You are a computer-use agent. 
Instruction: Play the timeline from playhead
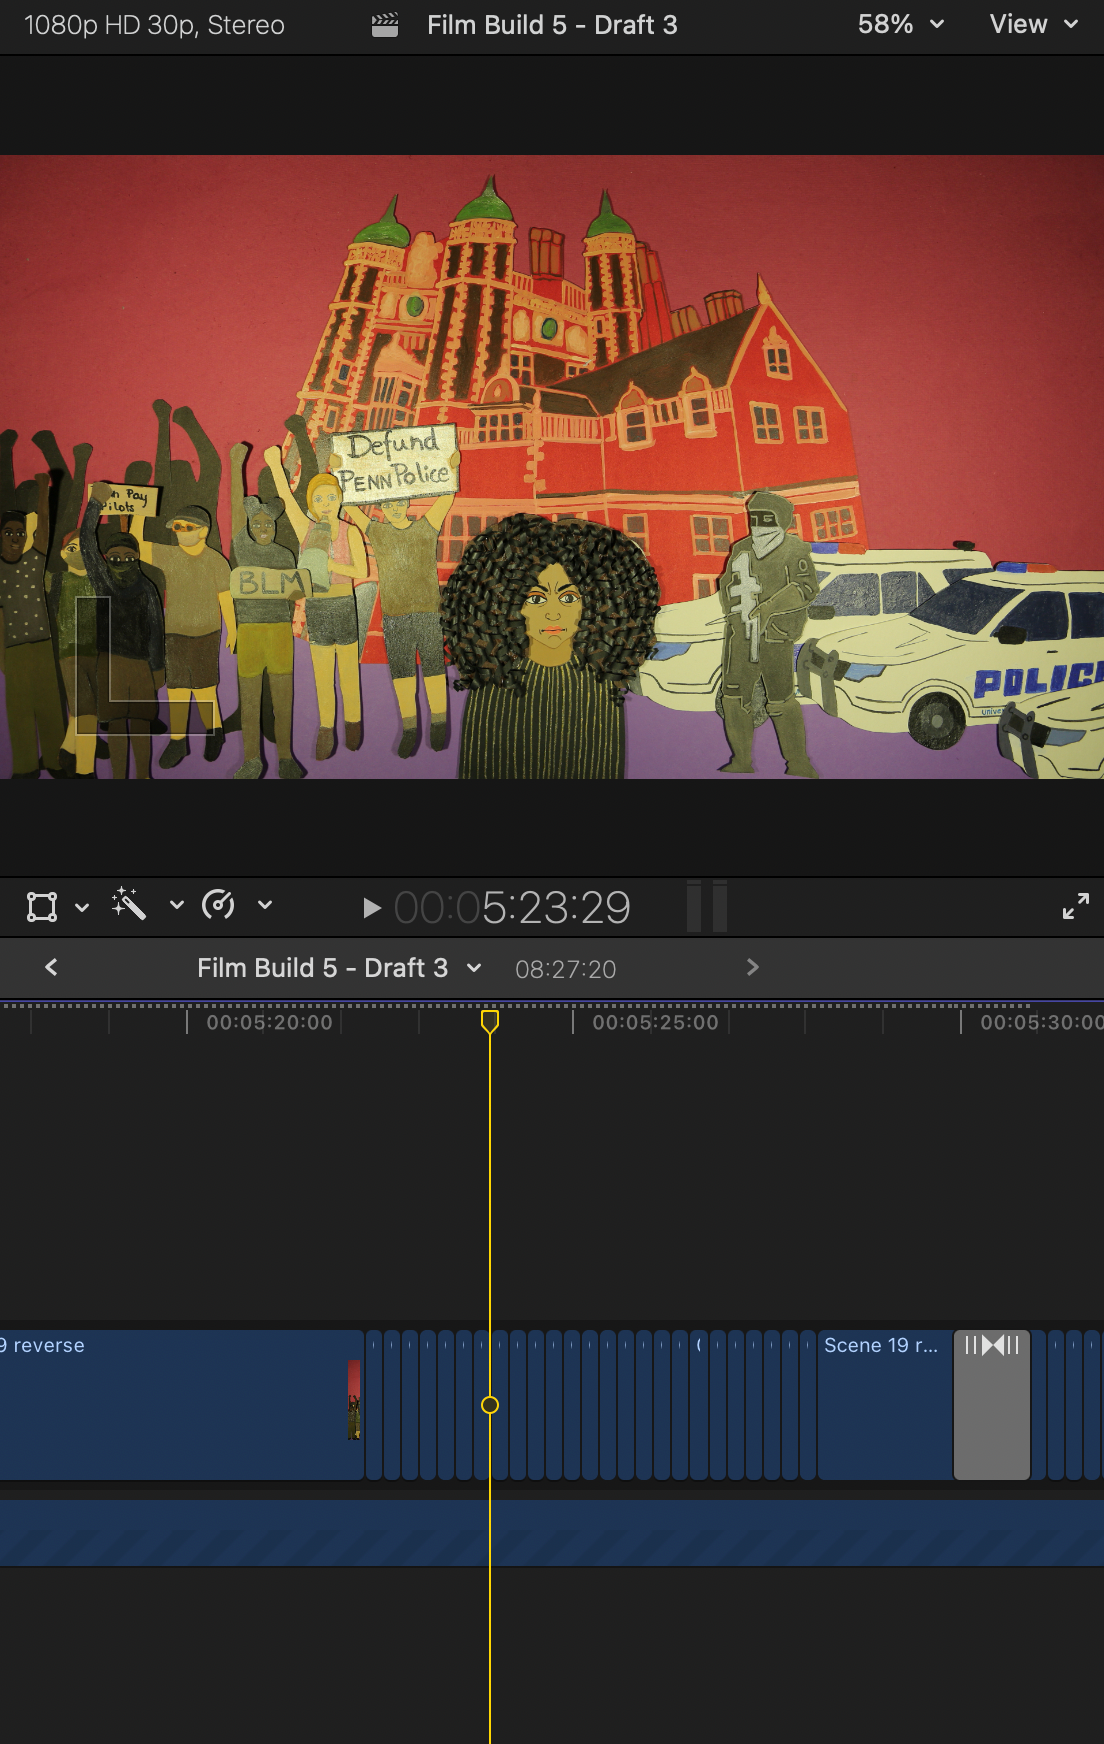371,908
